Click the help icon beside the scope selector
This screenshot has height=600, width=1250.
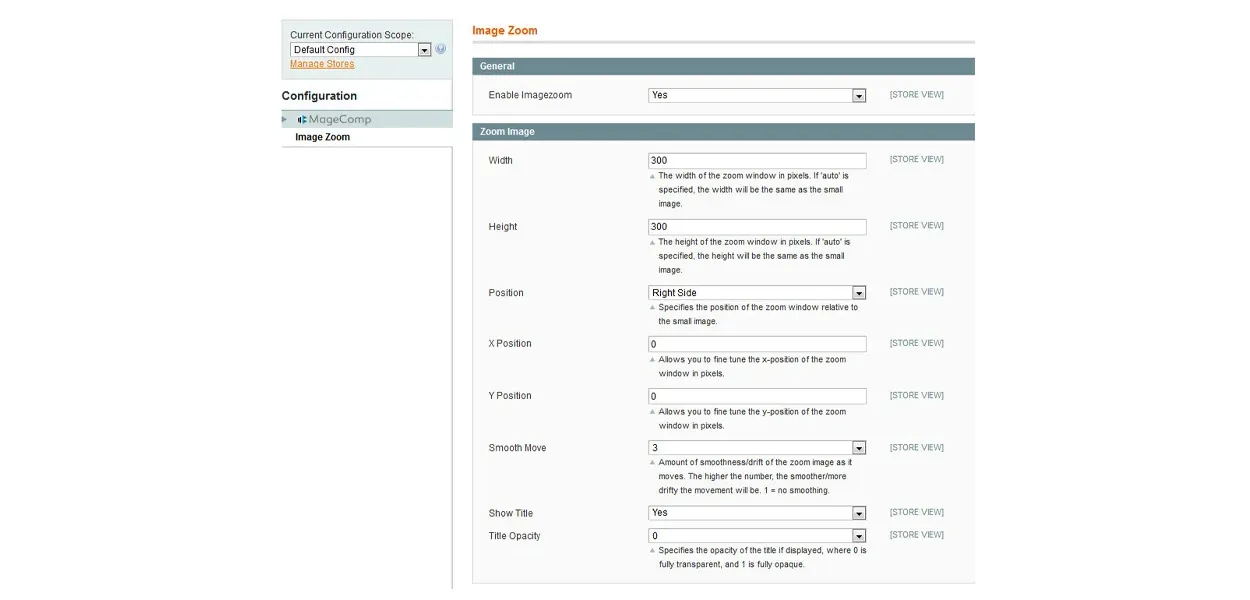tap(441, 49)
